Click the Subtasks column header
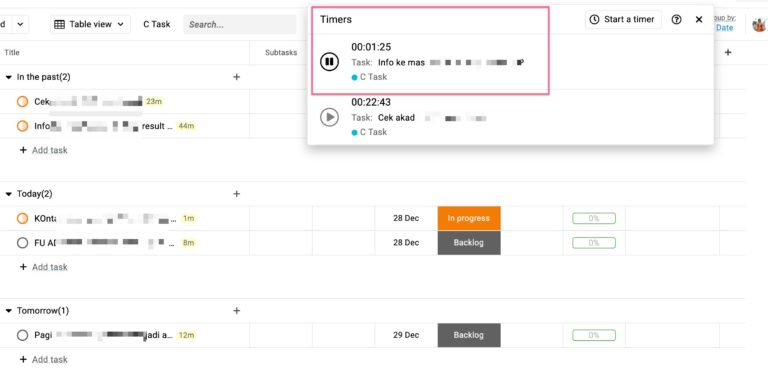 click(281, 52)
